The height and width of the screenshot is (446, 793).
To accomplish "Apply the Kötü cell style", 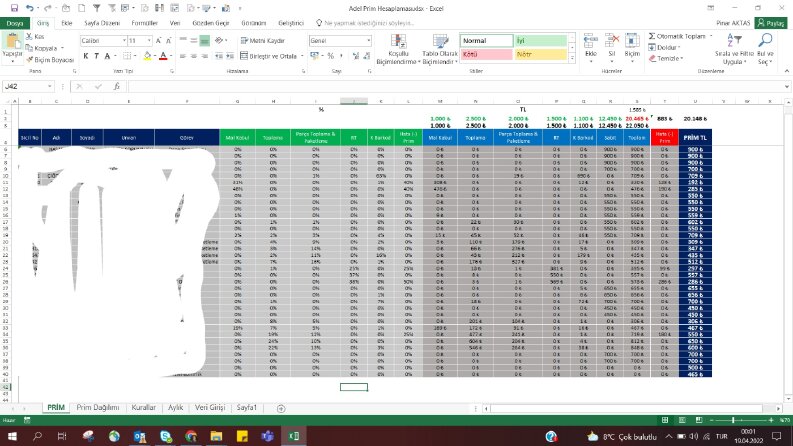I will coord(486,54).
